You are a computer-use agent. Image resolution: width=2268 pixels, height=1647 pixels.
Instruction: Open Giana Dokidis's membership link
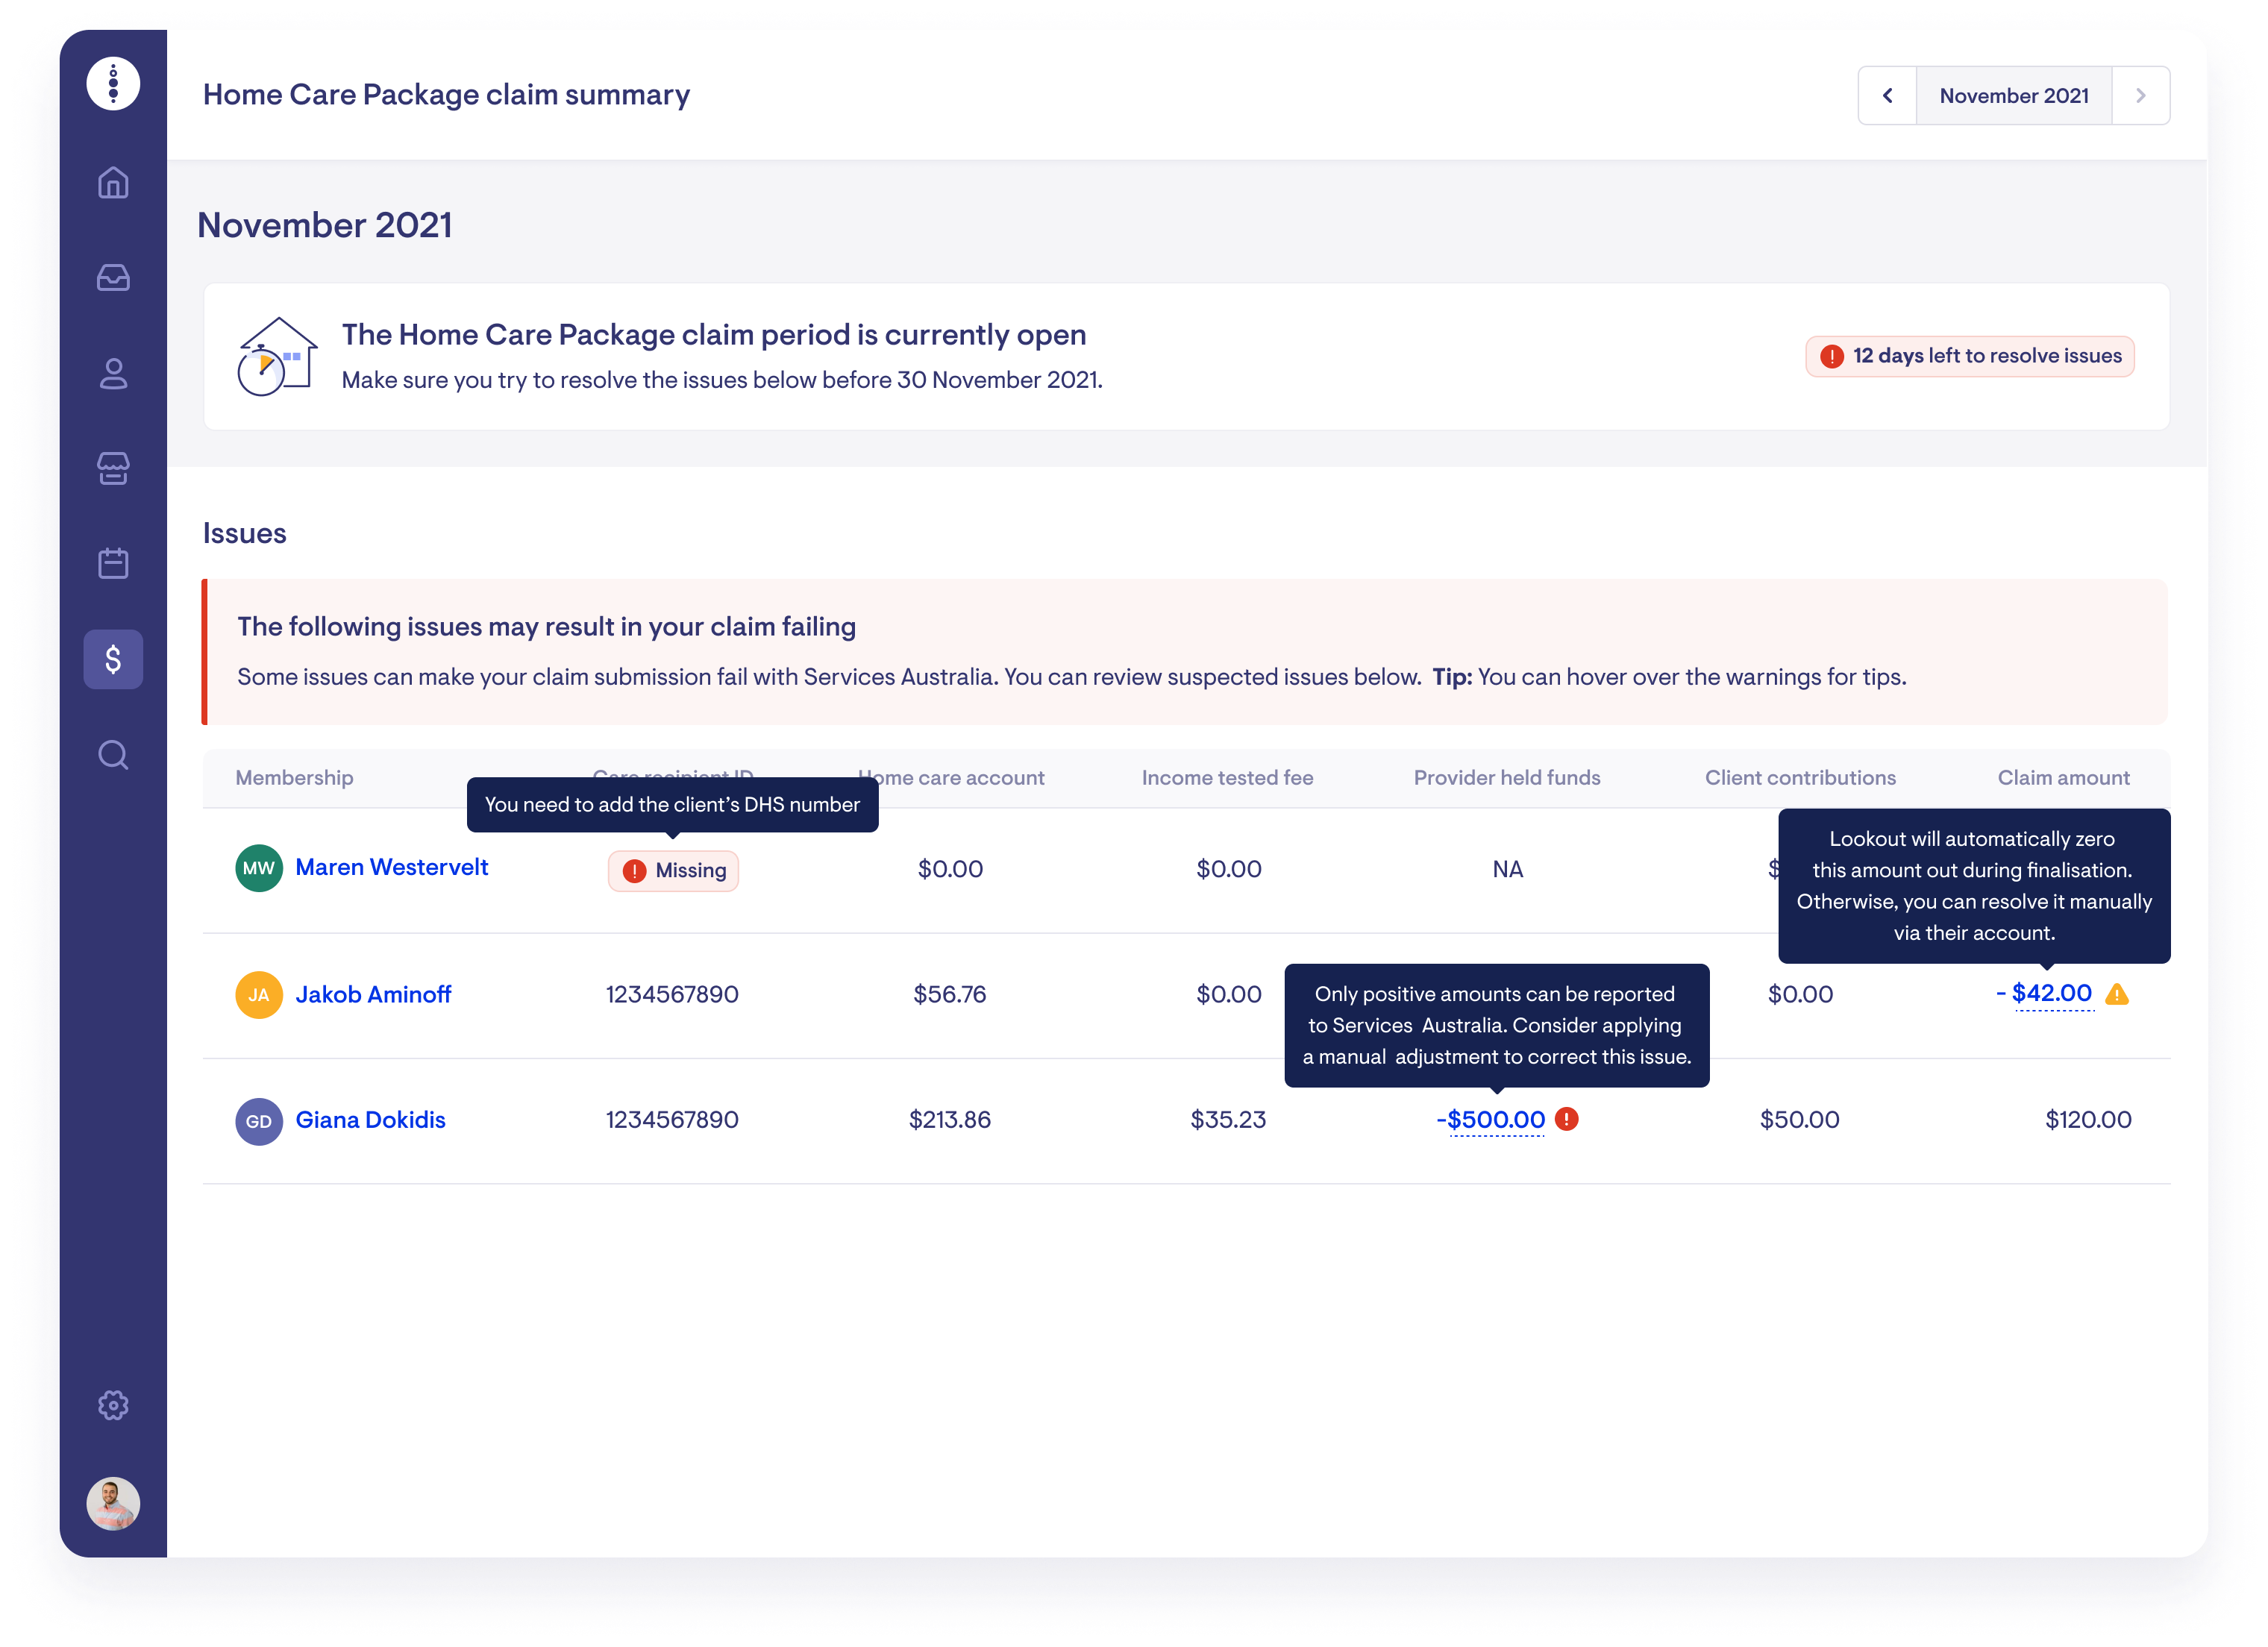370,1120
